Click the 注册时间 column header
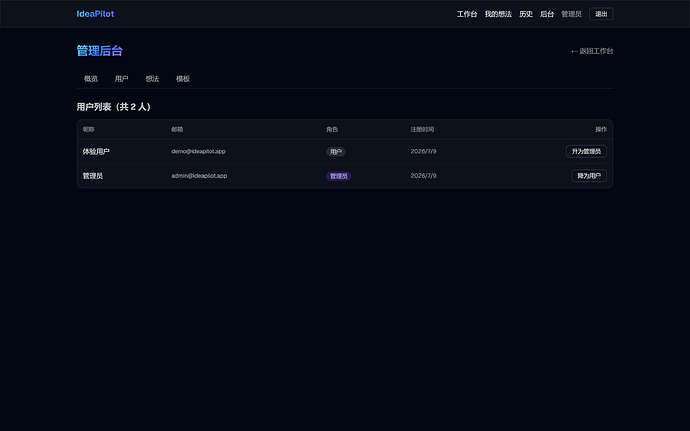 pos(422,129)
